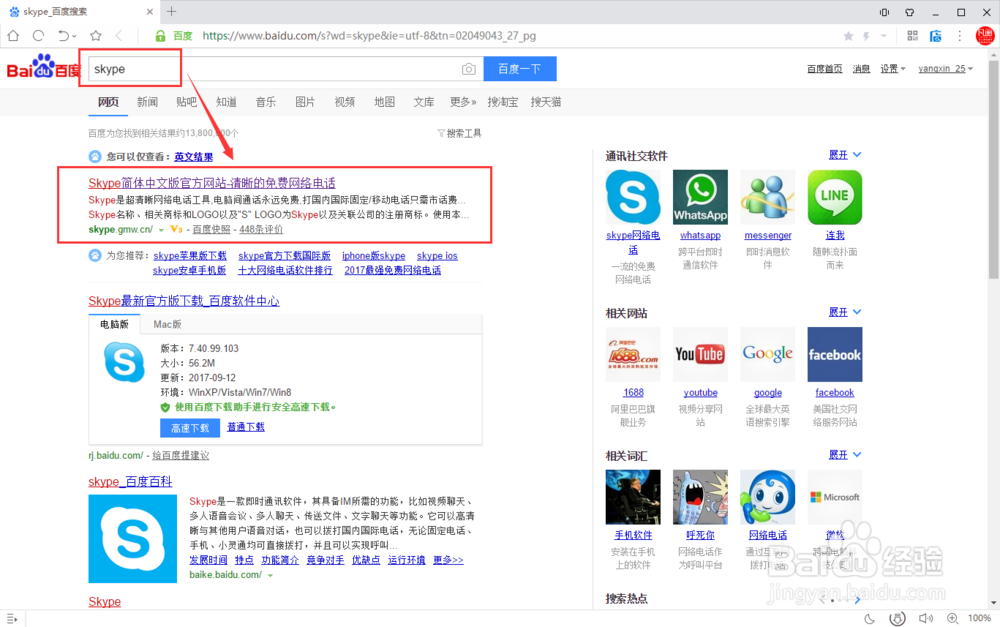The height and width of the screenshot is (627, 1000).
Task: Open skype_百度百科 result
Action: 130,482
